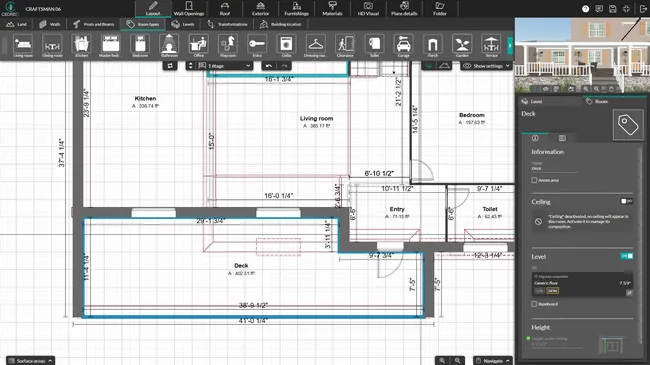This screenshot has width=650, height=365.
Task: Pick the Bathroom room type icon
Action: point(169,45)
